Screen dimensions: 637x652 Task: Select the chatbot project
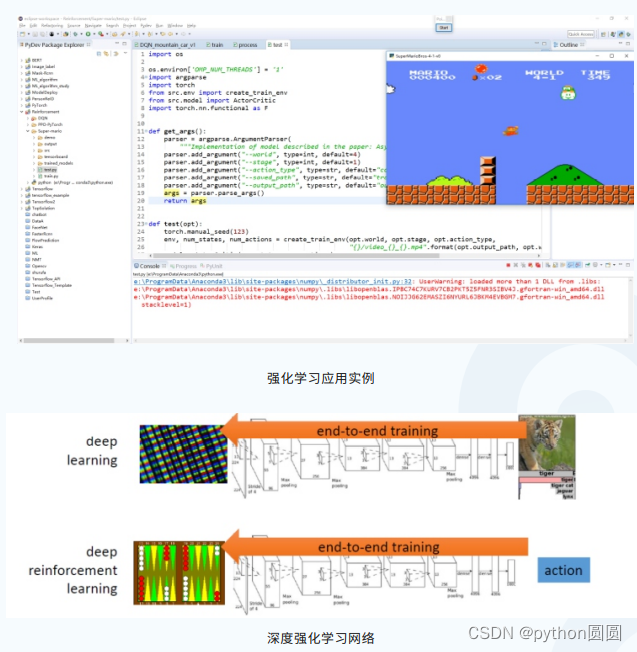tap(36, 215)
